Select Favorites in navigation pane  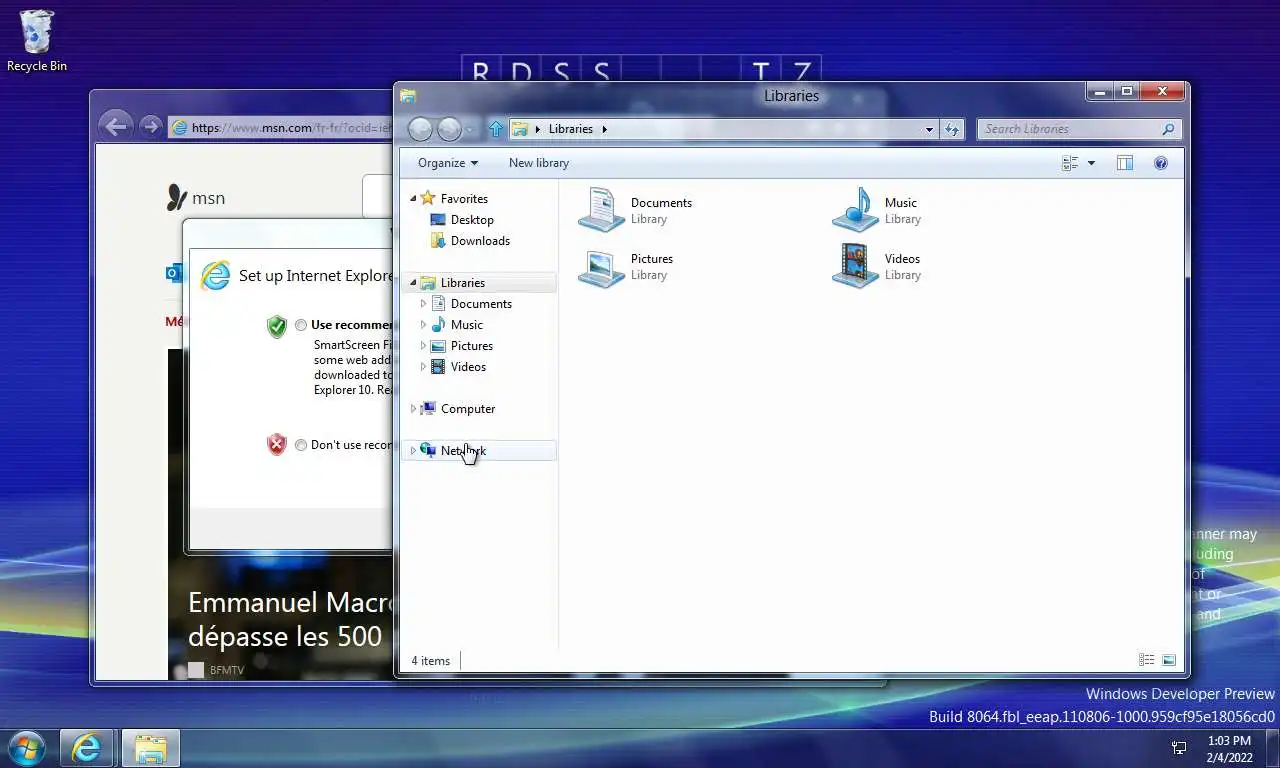[464, 199]
